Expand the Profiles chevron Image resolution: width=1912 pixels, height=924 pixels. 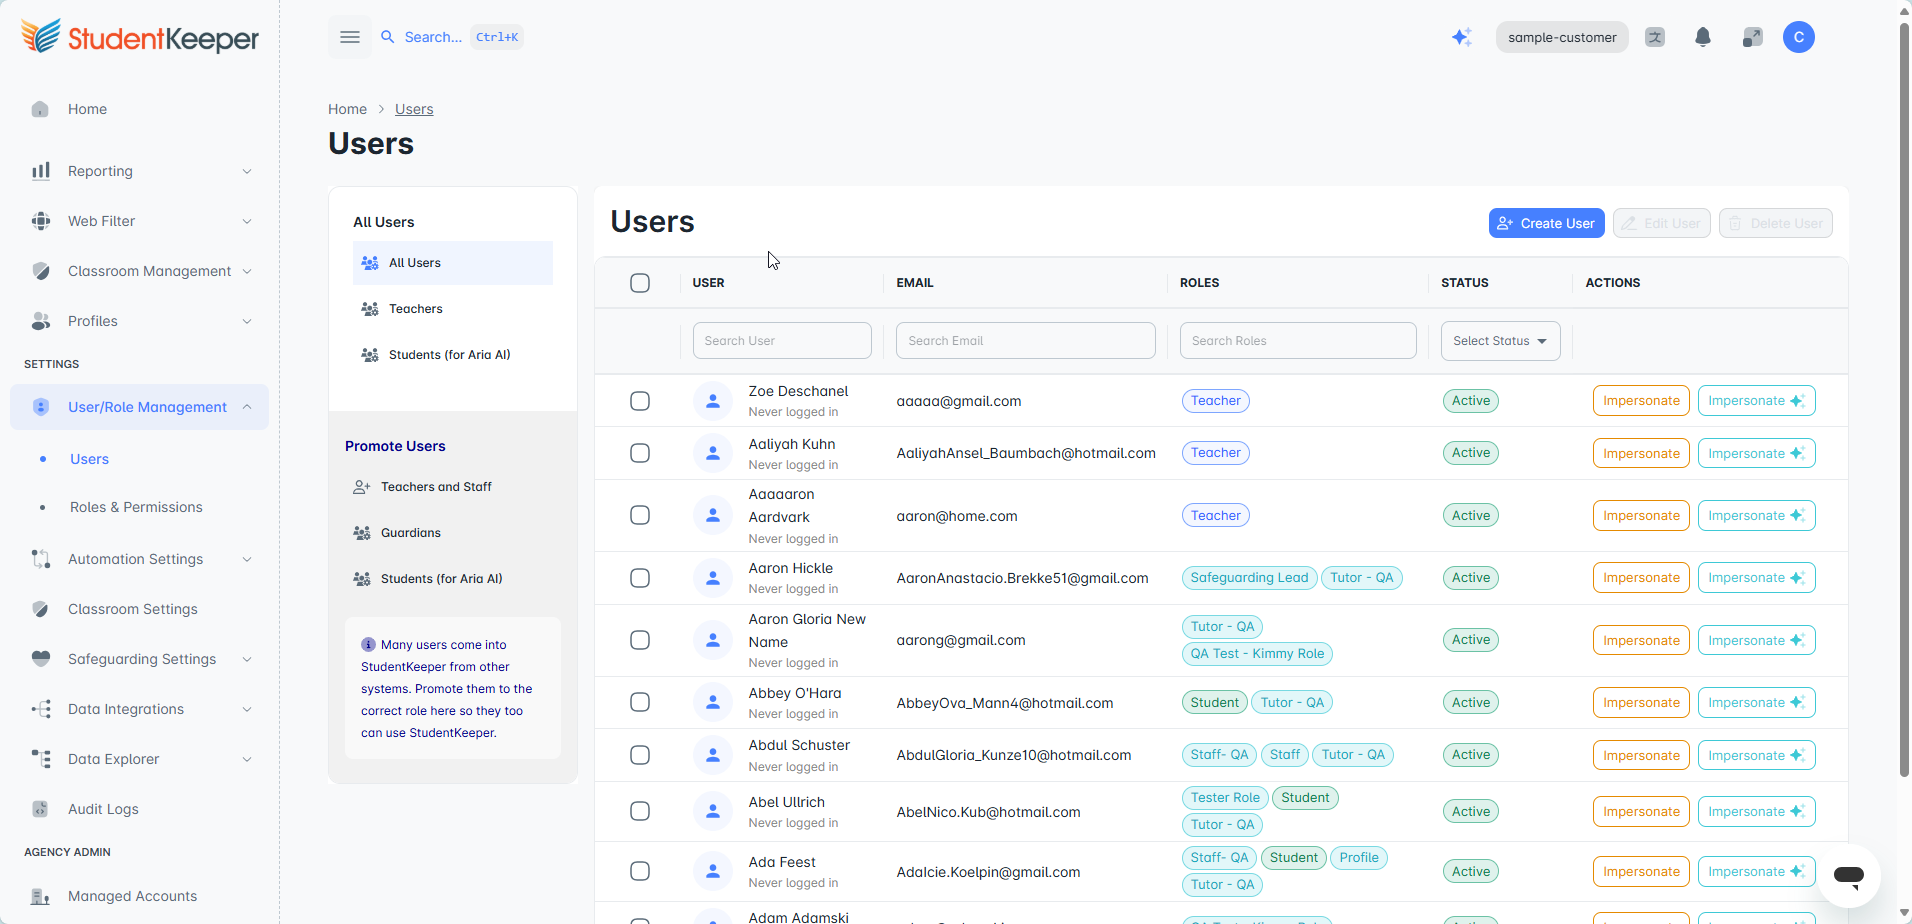(x=247, y=321)
